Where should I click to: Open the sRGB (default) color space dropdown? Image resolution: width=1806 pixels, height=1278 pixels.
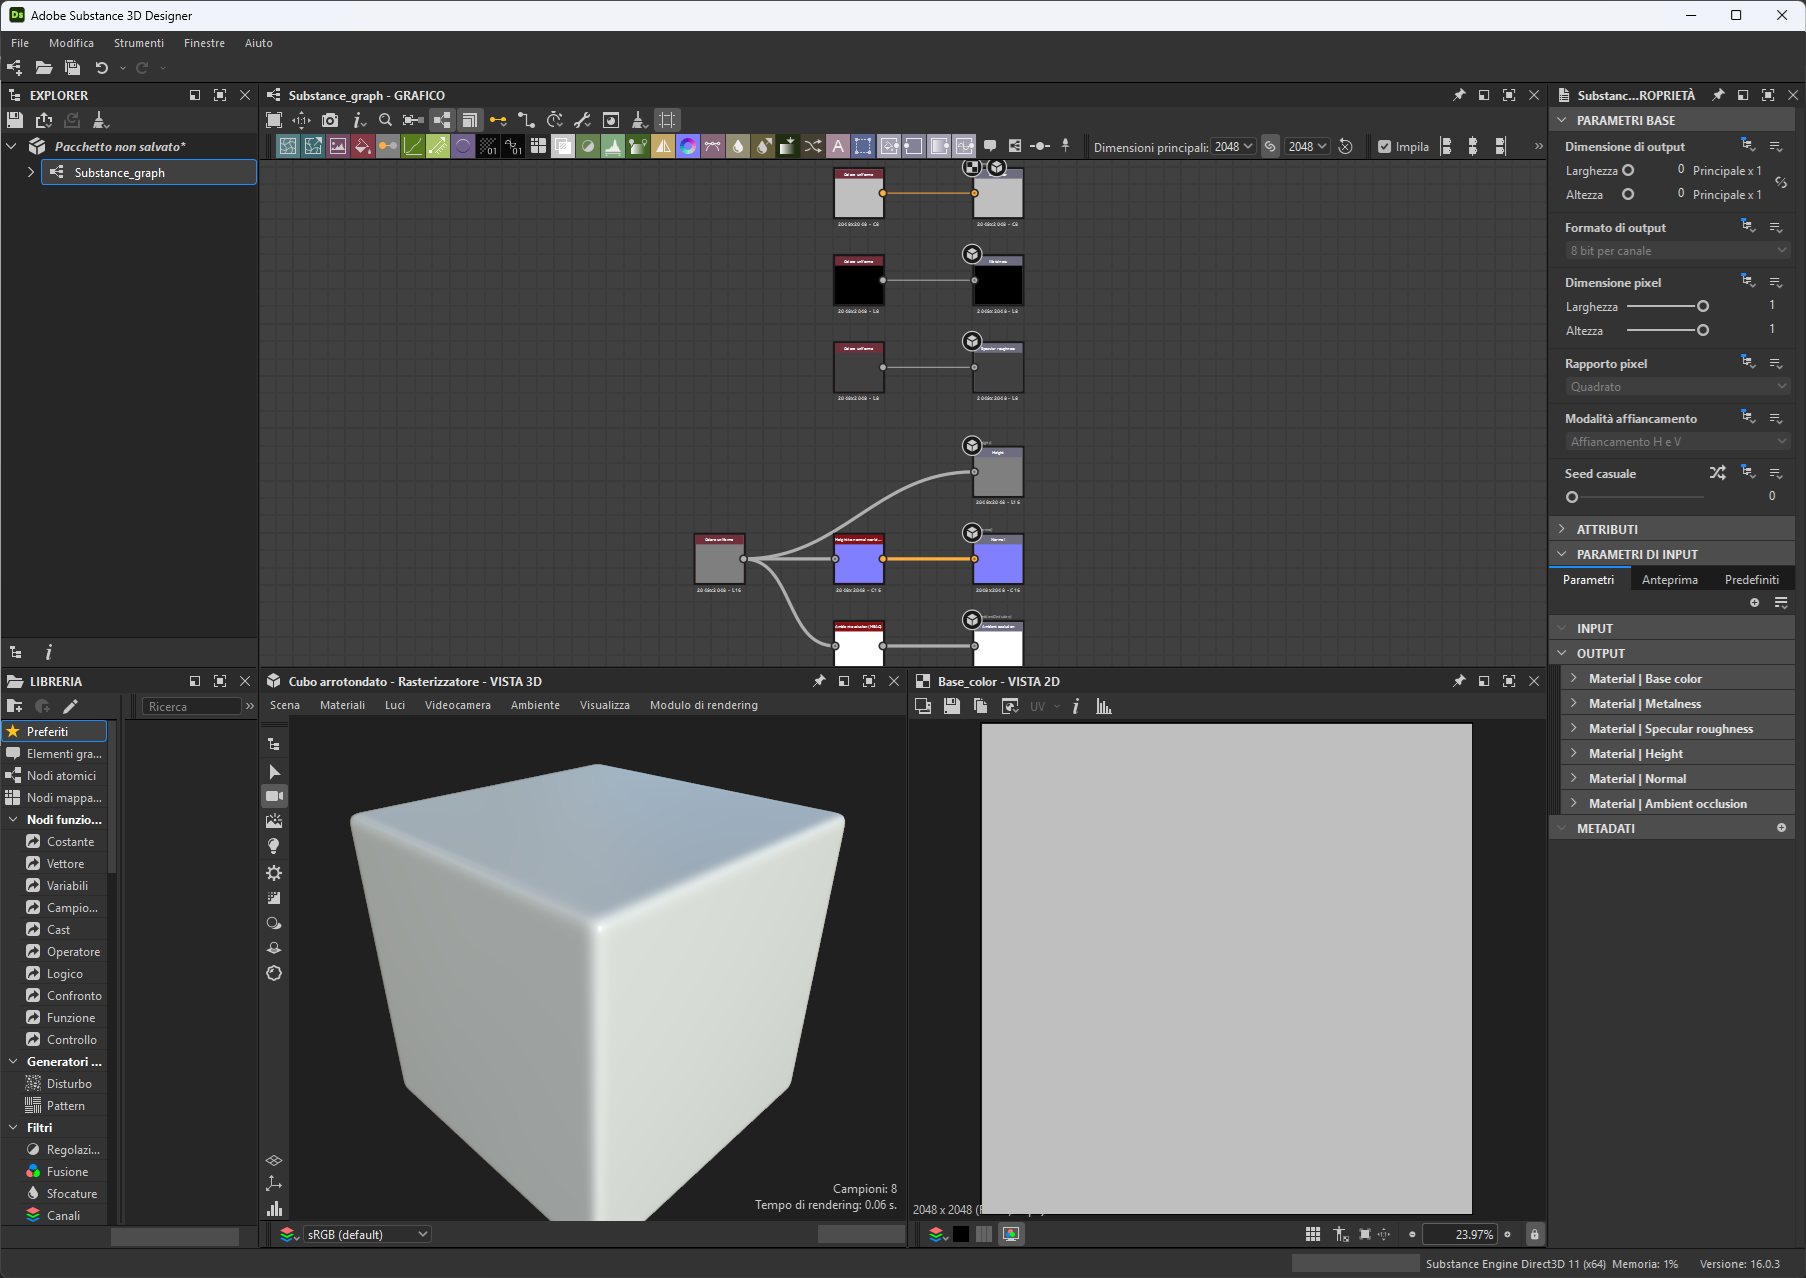(x=367, y=1234)
